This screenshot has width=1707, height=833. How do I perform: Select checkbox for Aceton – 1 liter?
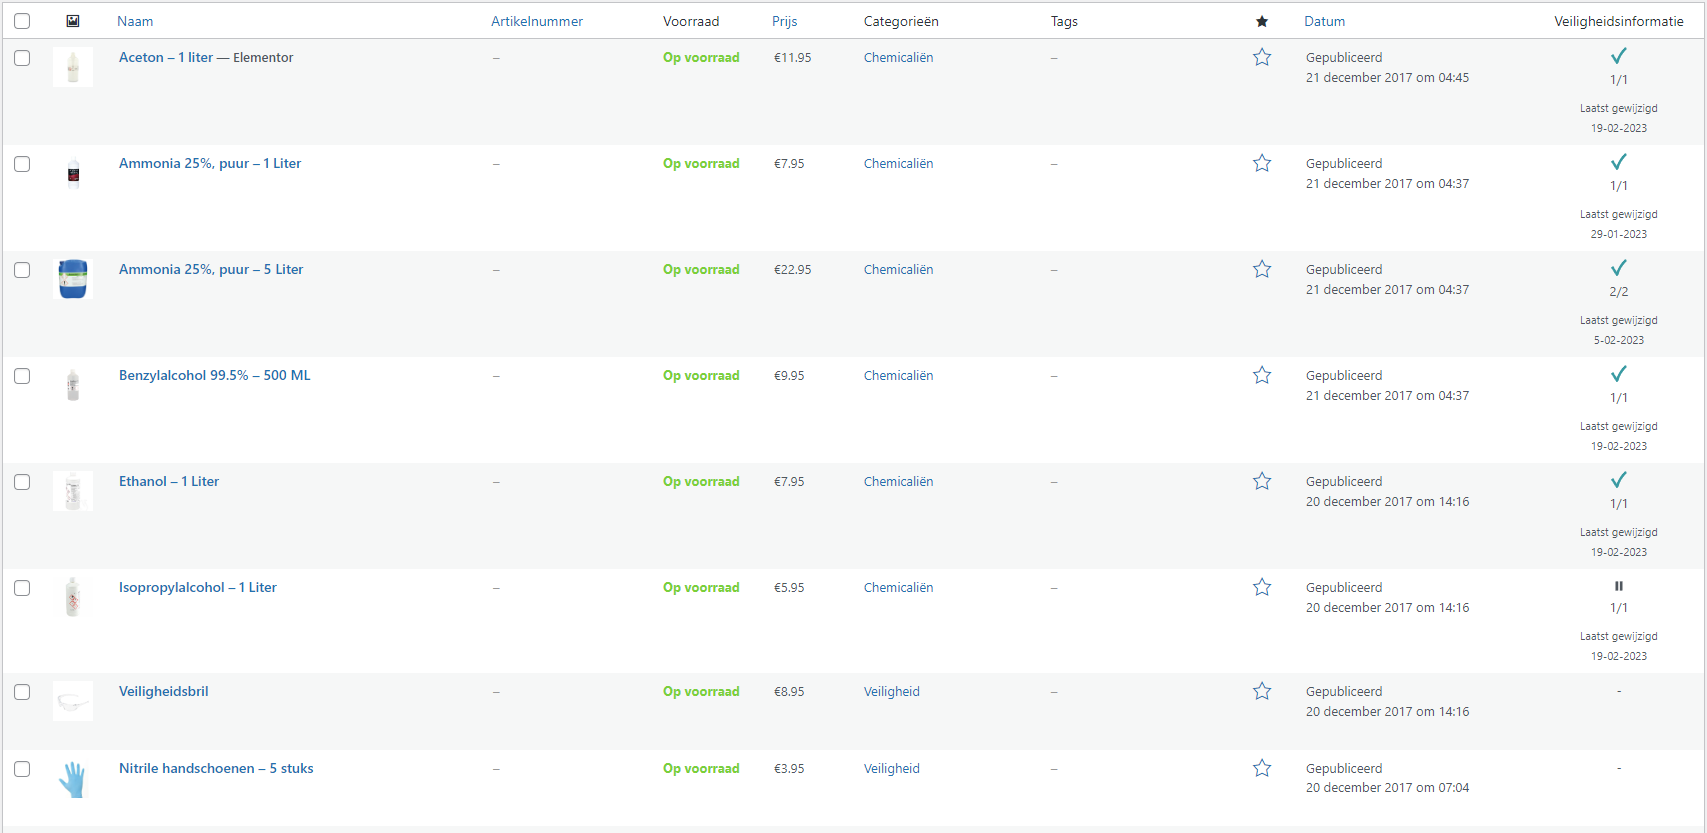click(22, 58)
